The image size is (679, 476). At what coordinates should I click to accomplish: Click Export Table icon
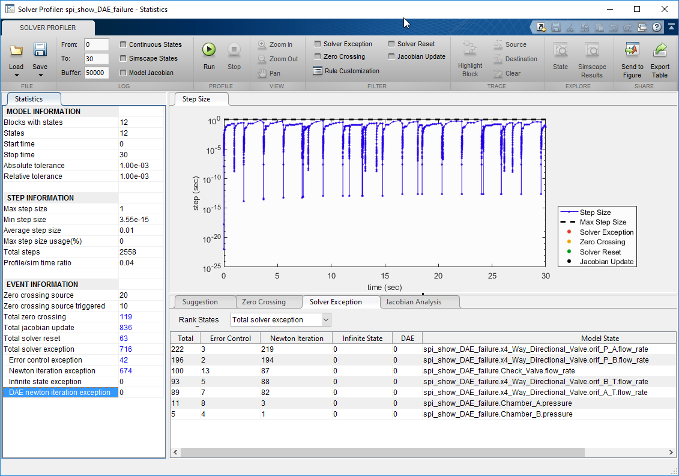(660, 51)
